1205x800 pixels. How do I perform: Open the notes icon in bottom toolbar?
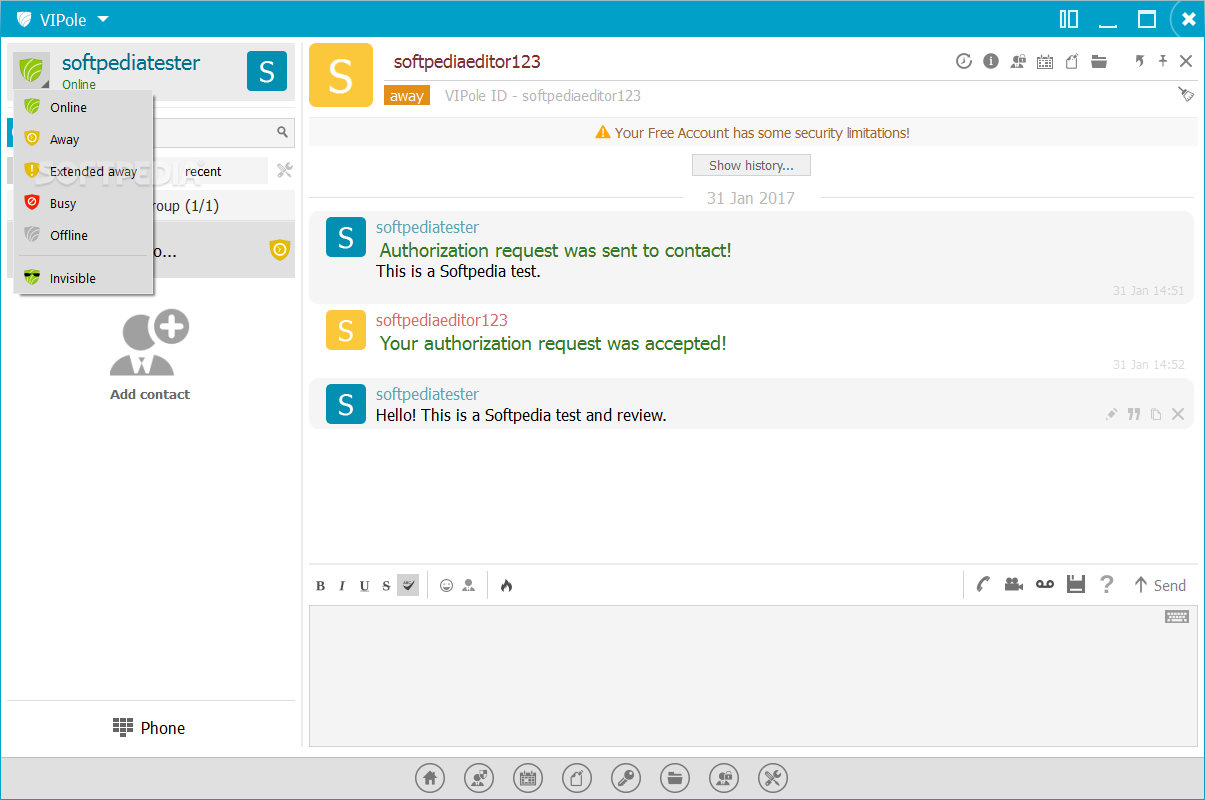click(577, 778)
